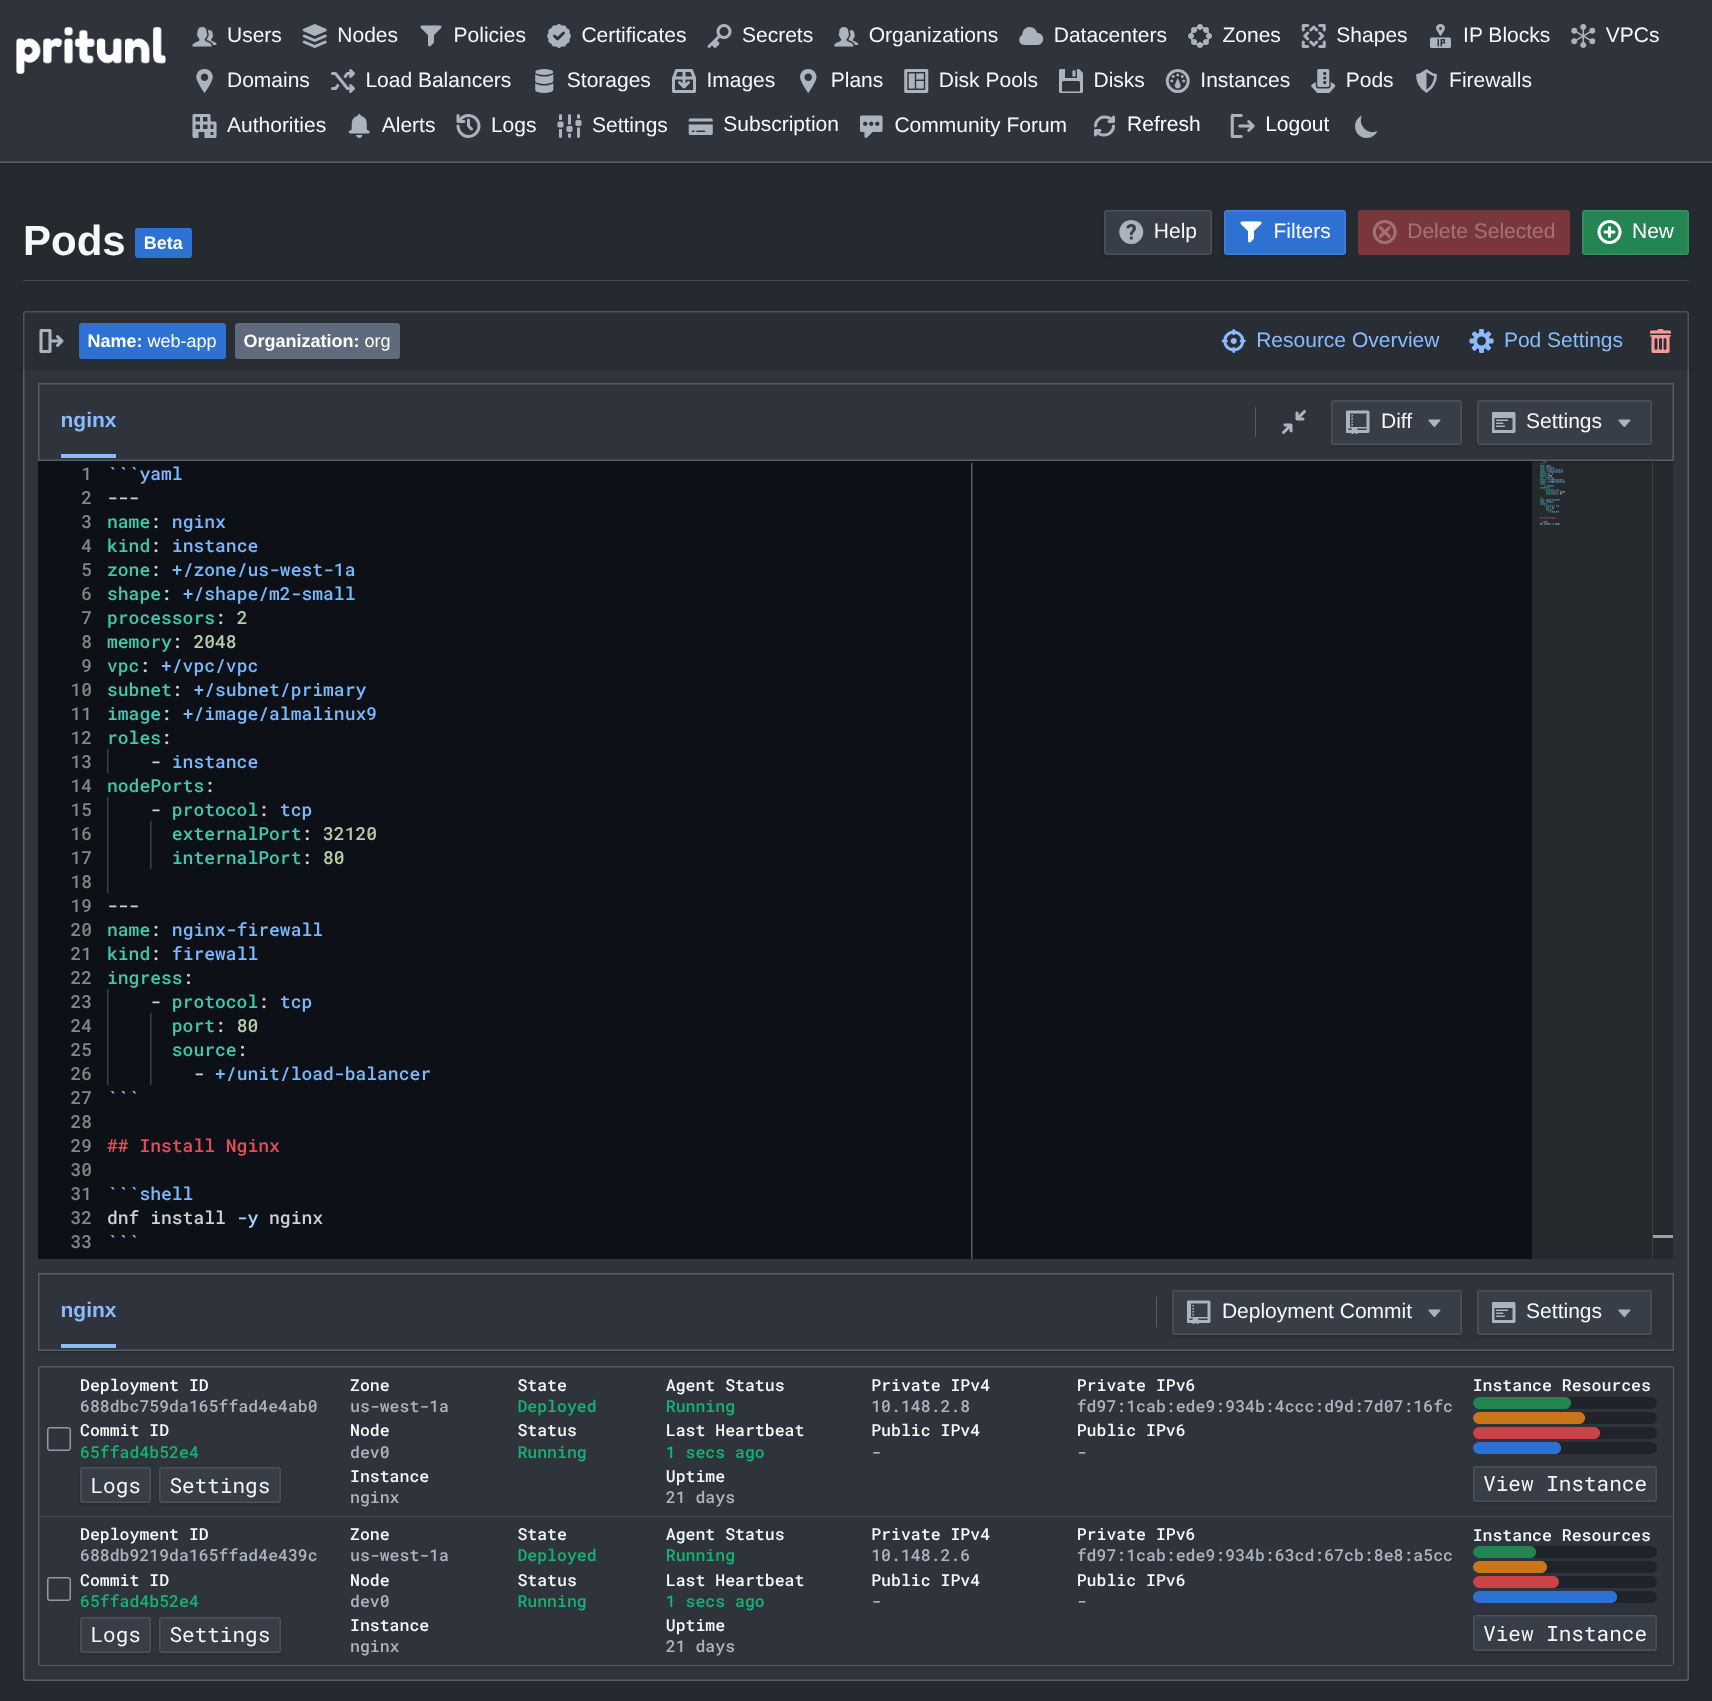Image resolution: width=1712 pixels, height=1701 pixels.
Task: Toggle dark mode with the moon icon
Action: [x=1366, y=126]
